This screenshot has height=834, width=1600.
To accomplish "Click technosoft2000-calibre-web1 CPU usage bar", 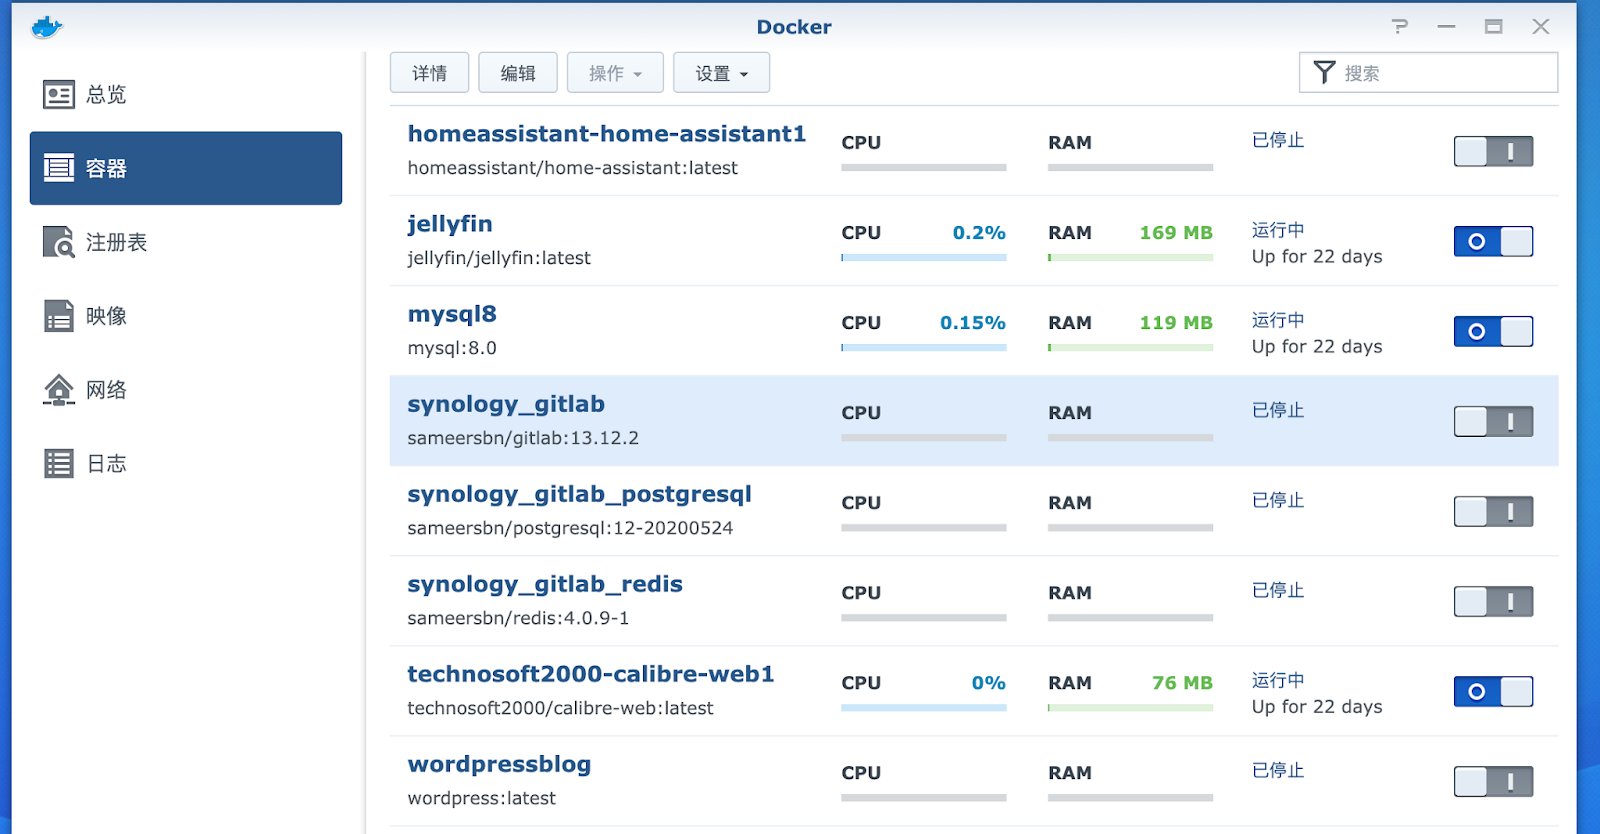I will click(x=923, y=708).
